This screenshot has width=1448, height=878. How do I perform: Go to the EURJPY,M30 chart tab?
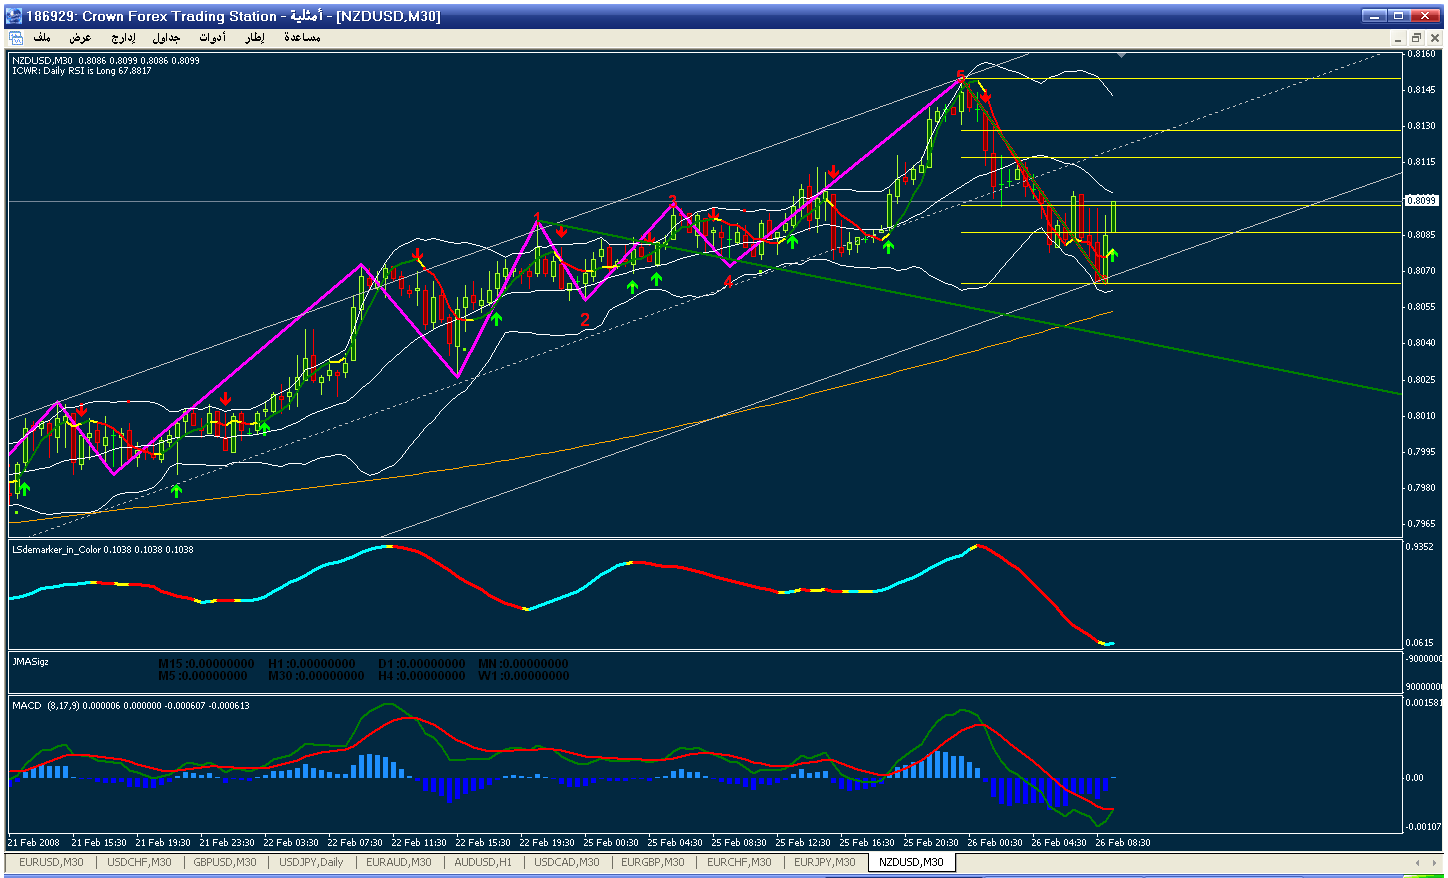(824, 862)
